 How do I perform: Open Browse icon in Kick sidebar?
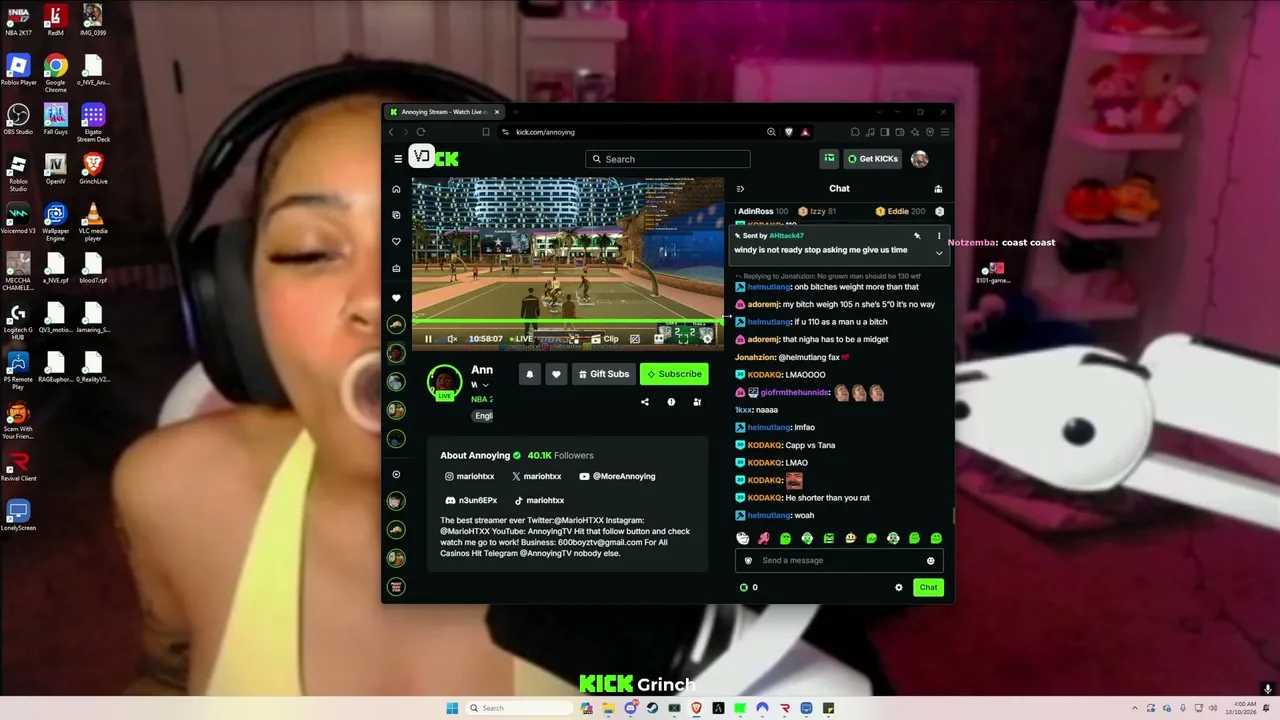[x=396, y=215]
